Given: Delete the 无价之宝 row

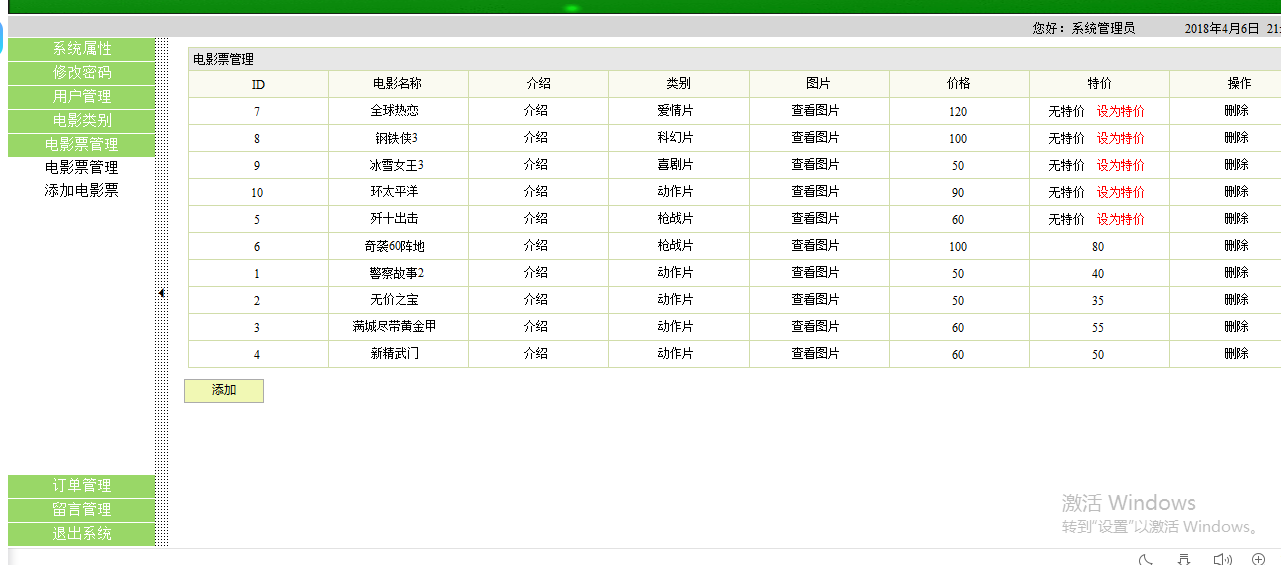Looking at the screenshot, I should (x=1236, y=300).
